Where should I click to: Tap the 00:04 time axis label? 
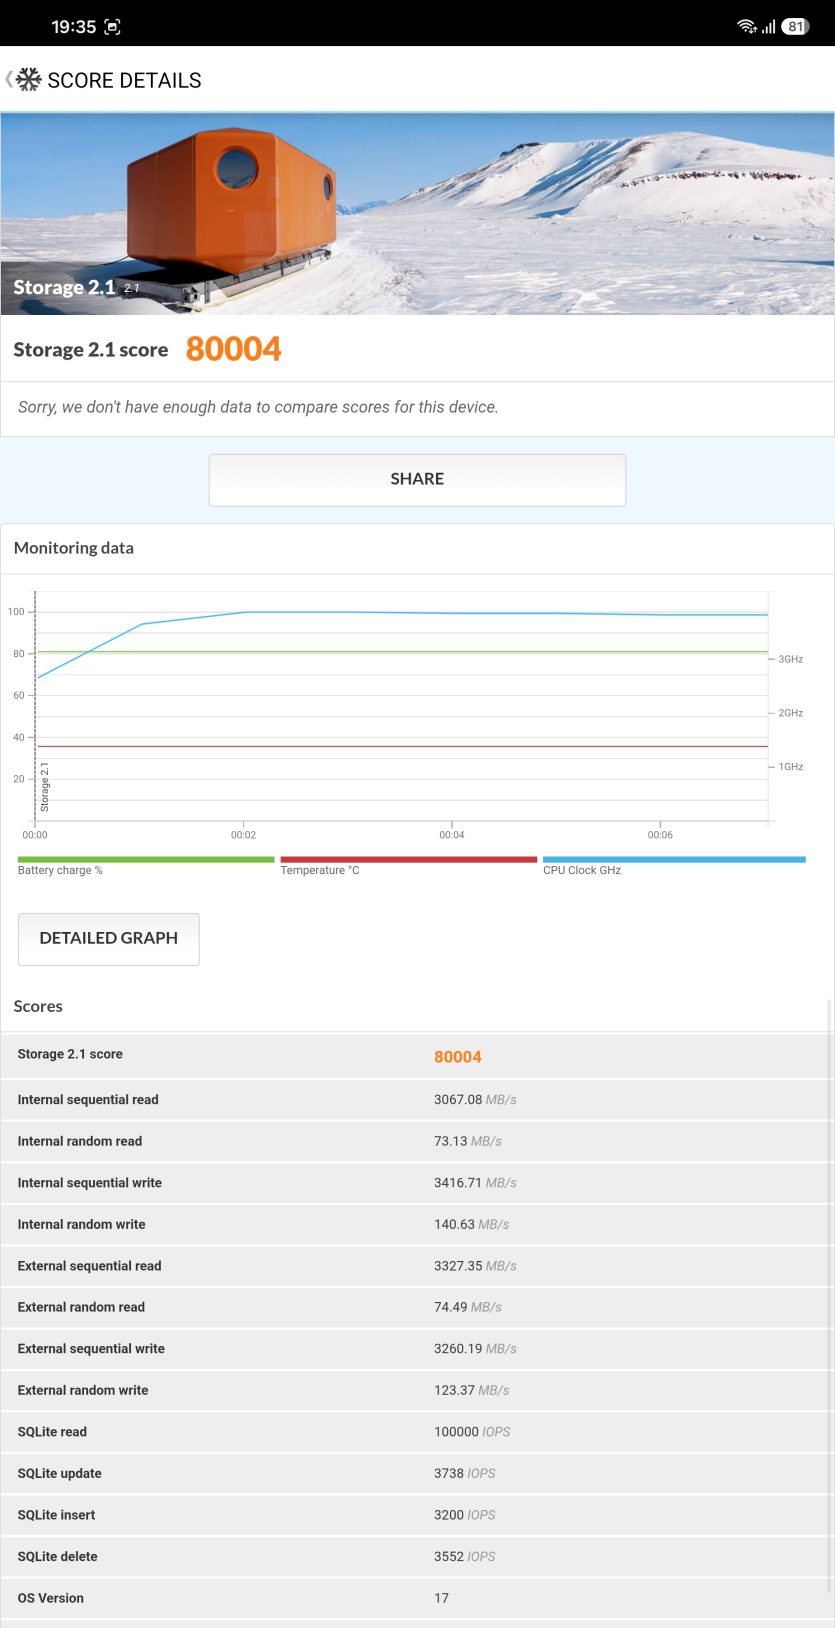(x=452, y=835)
